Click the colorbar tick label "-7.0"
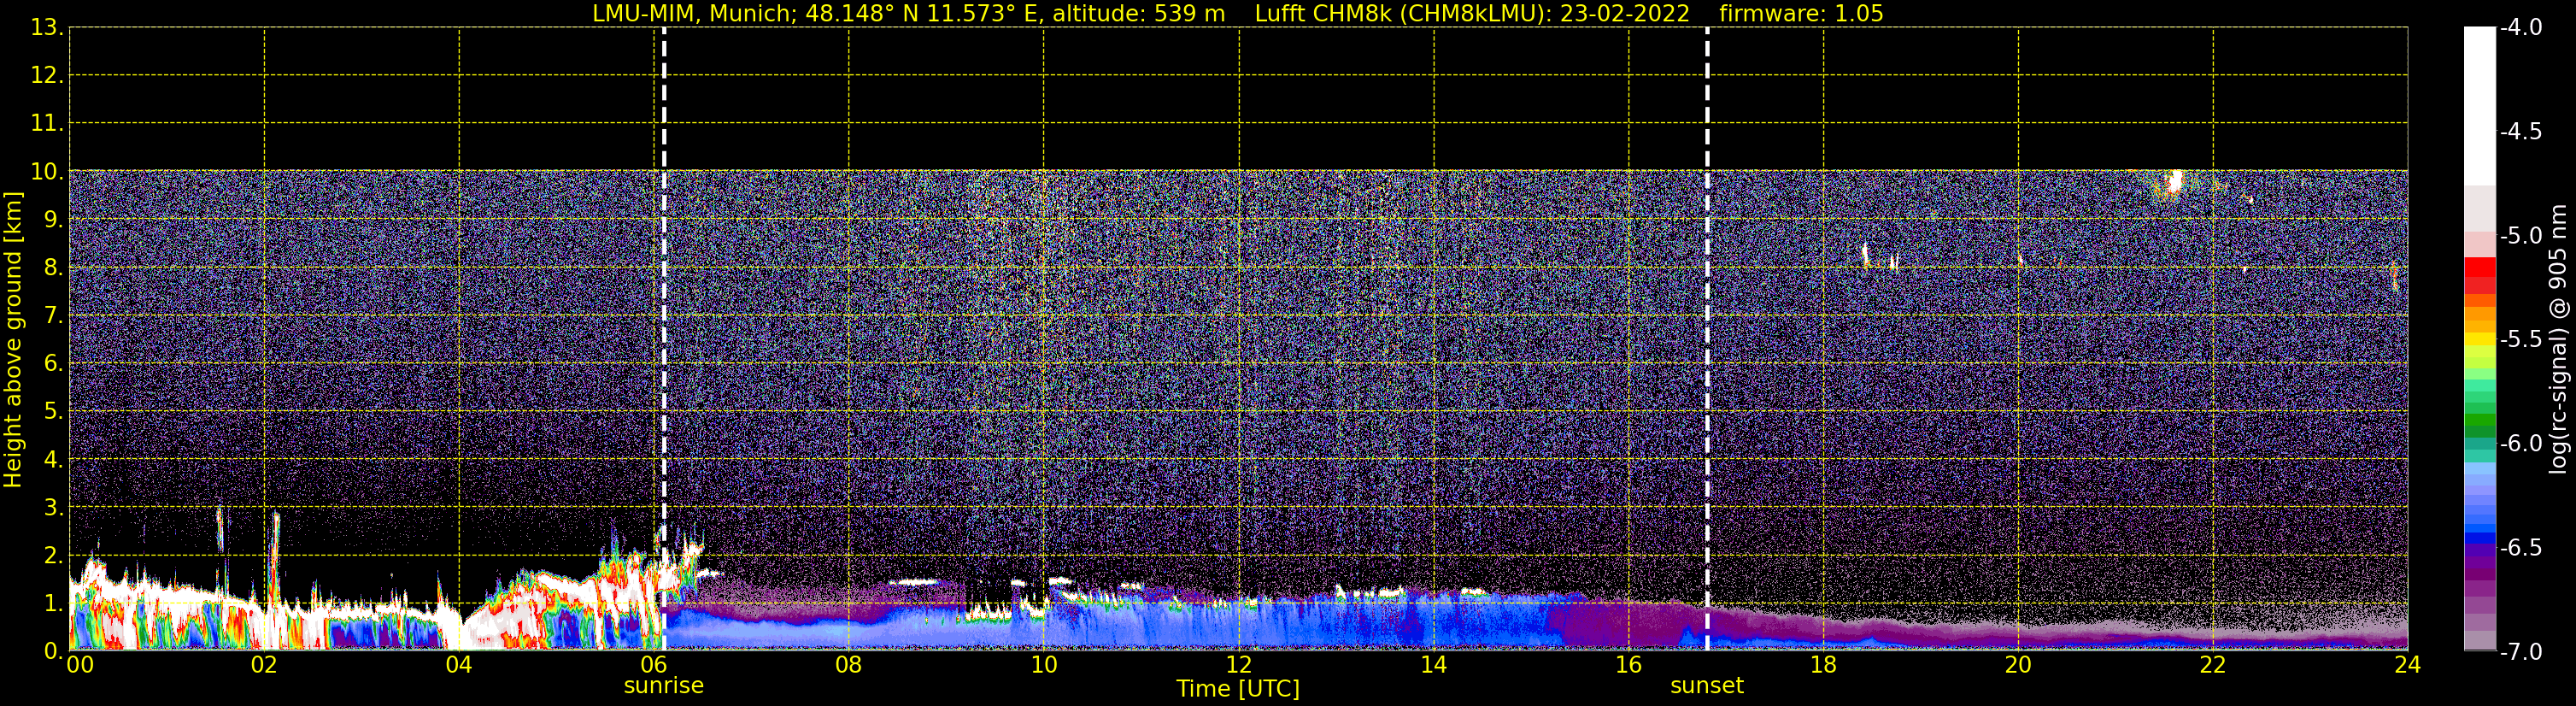This screenshot has height=706, width=2576. click(x=2520, y=652)
